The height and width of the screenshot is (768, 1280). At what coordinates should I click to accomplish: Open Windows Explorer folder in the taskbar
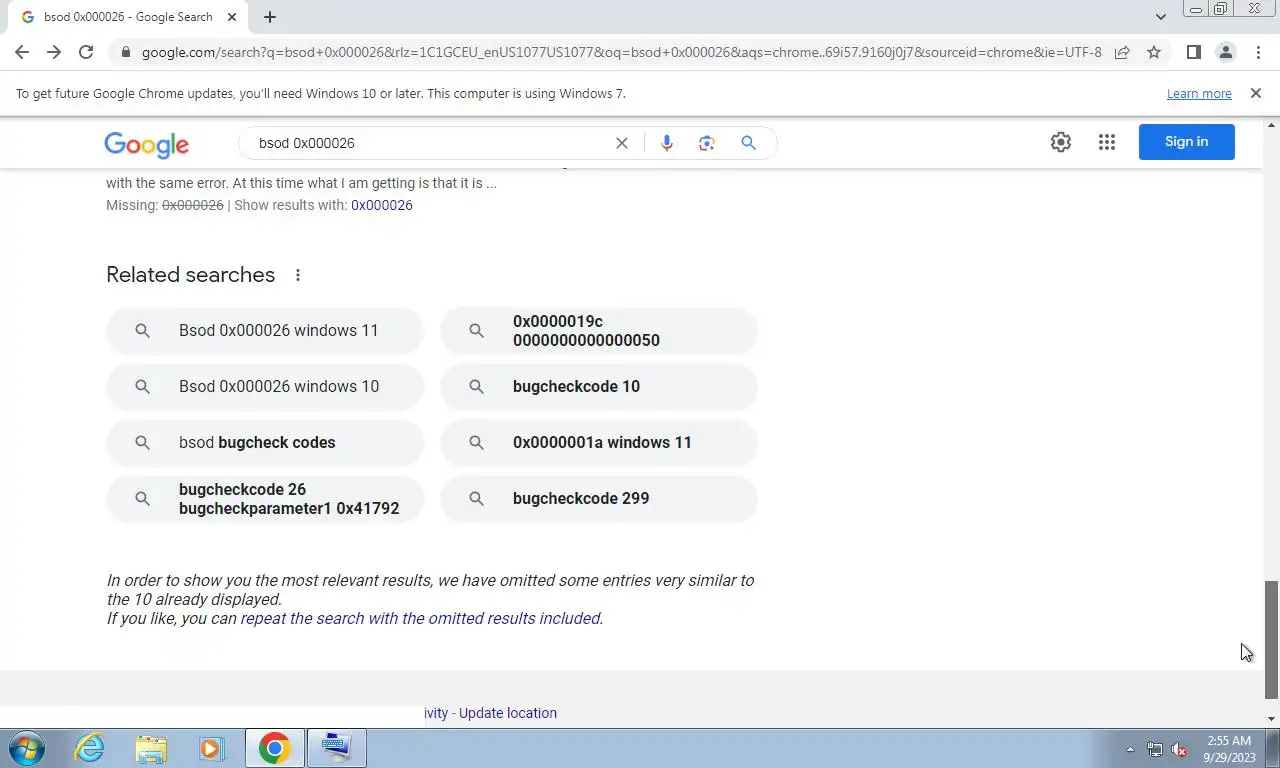(151, 748)
